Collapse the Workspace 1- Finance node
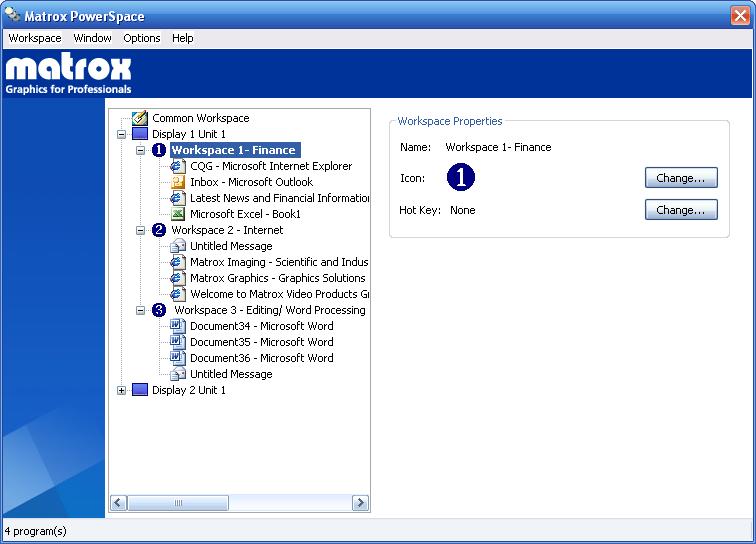Screen dimensions: 756x544 click(x=140, y=150)
